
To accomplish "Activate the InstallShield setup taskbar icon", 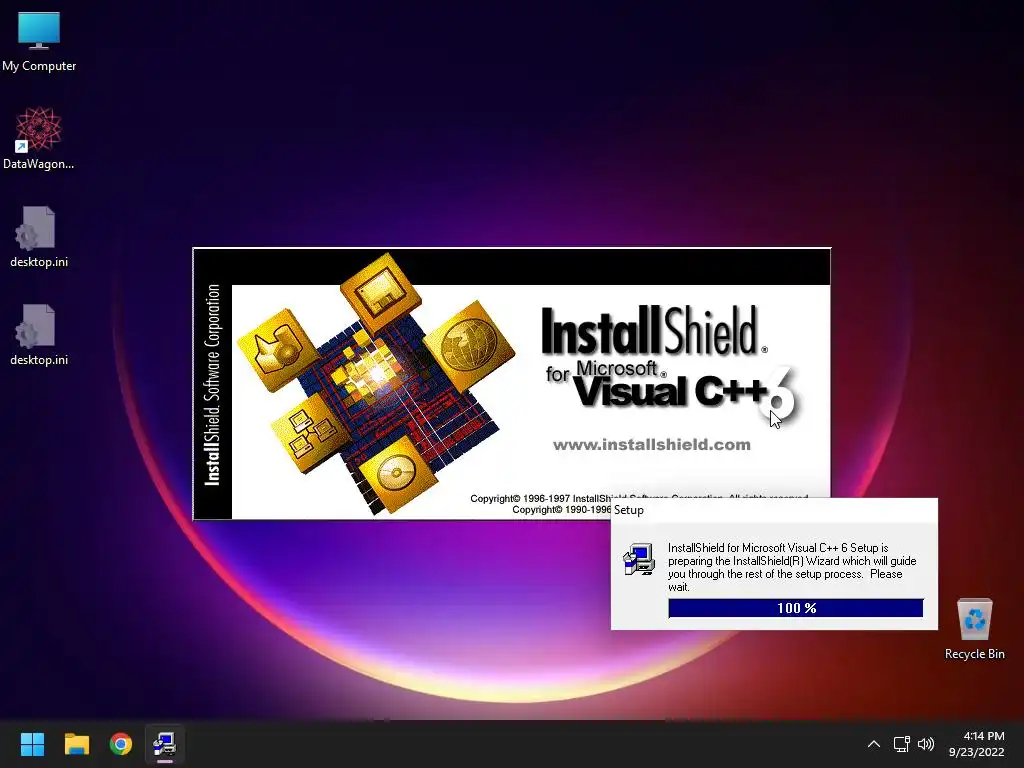I will pyautogui.click(x=165, y=744).
